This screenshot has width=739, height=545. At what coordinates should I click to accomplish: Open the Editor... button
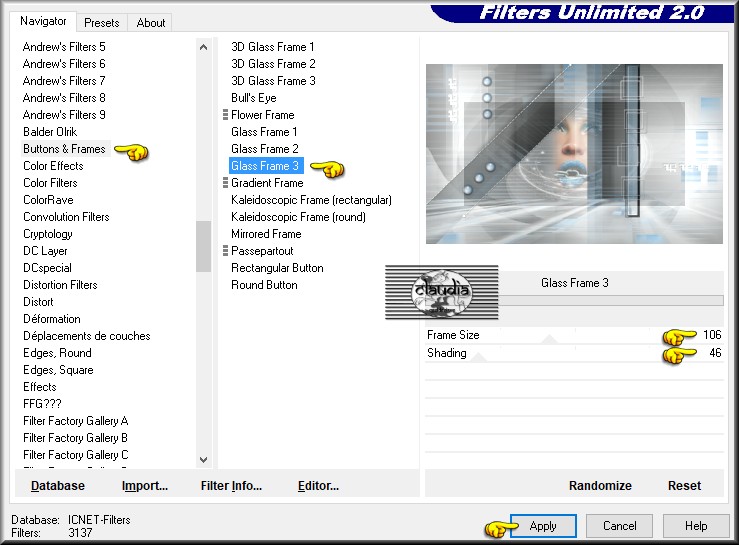tap(318, 486)
